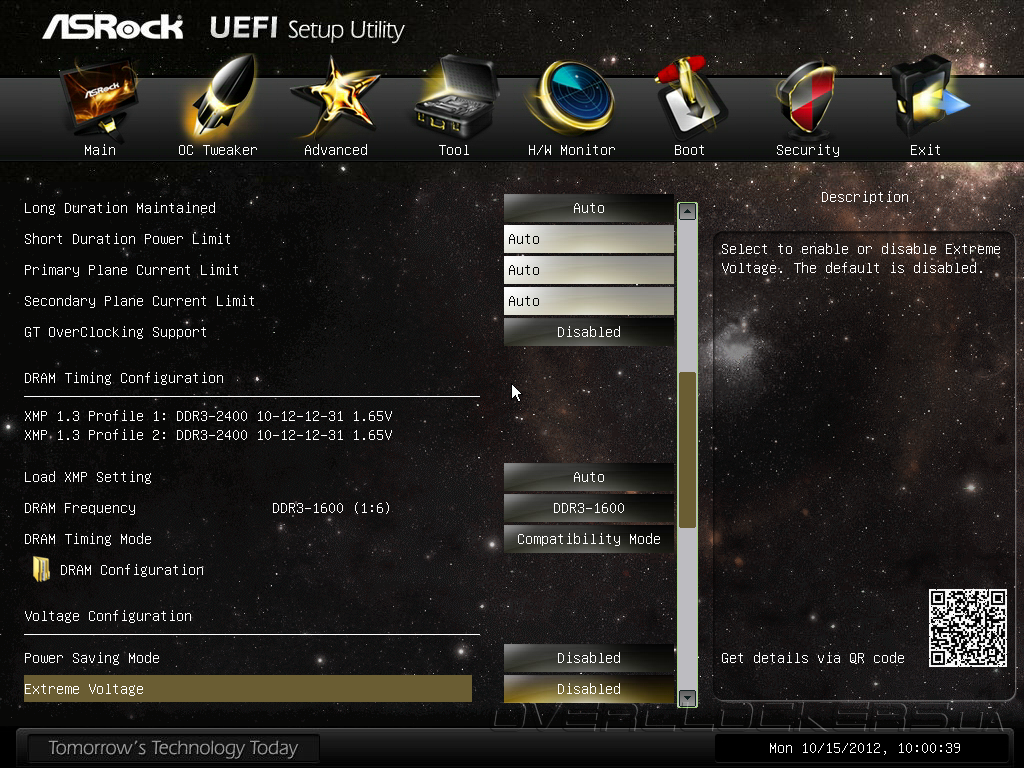This screenshot has height=768, width=1024.
Task: Open Long Duration Maintained Auto dropdown
Action: 588,208
